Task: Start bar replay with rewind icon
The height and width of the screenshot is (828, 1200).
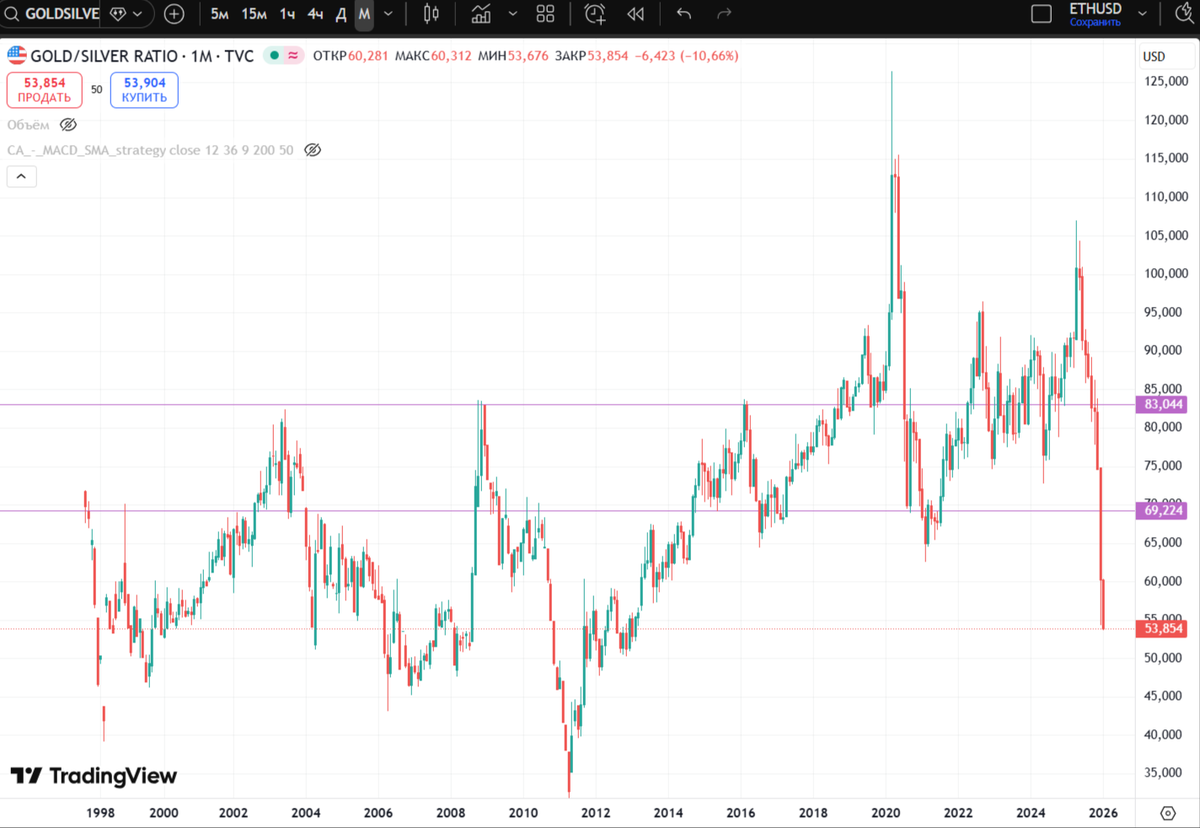Action: (x=635, y=14)
